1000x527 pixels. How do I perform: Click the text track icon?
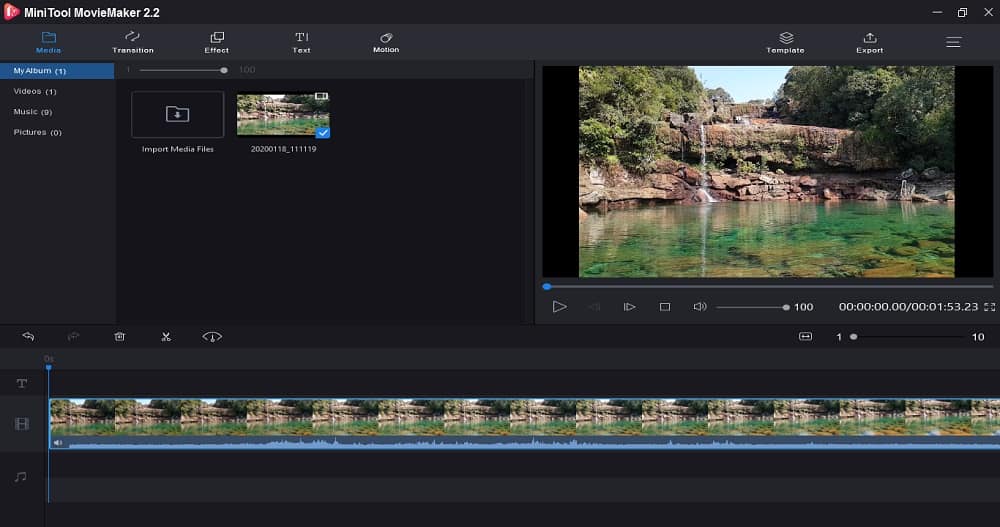pos(22,383)
